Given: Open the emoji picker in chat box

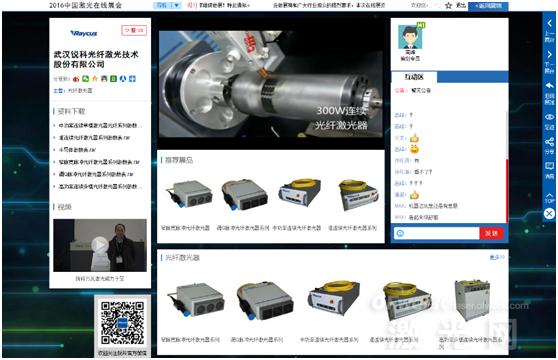Looking at the screenshot, I should click(x=400, y=233).
